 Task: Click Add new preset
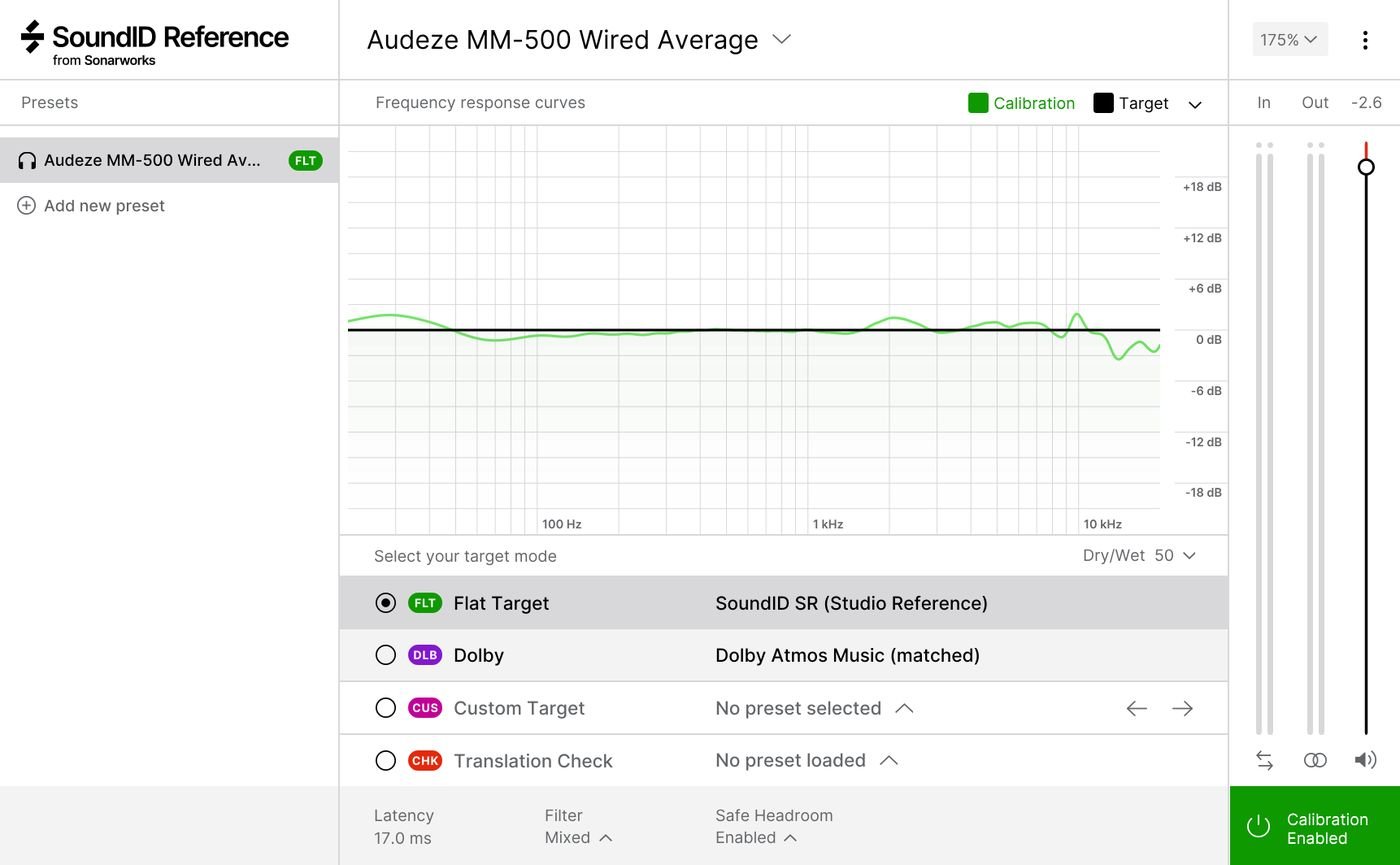(91, 205)
